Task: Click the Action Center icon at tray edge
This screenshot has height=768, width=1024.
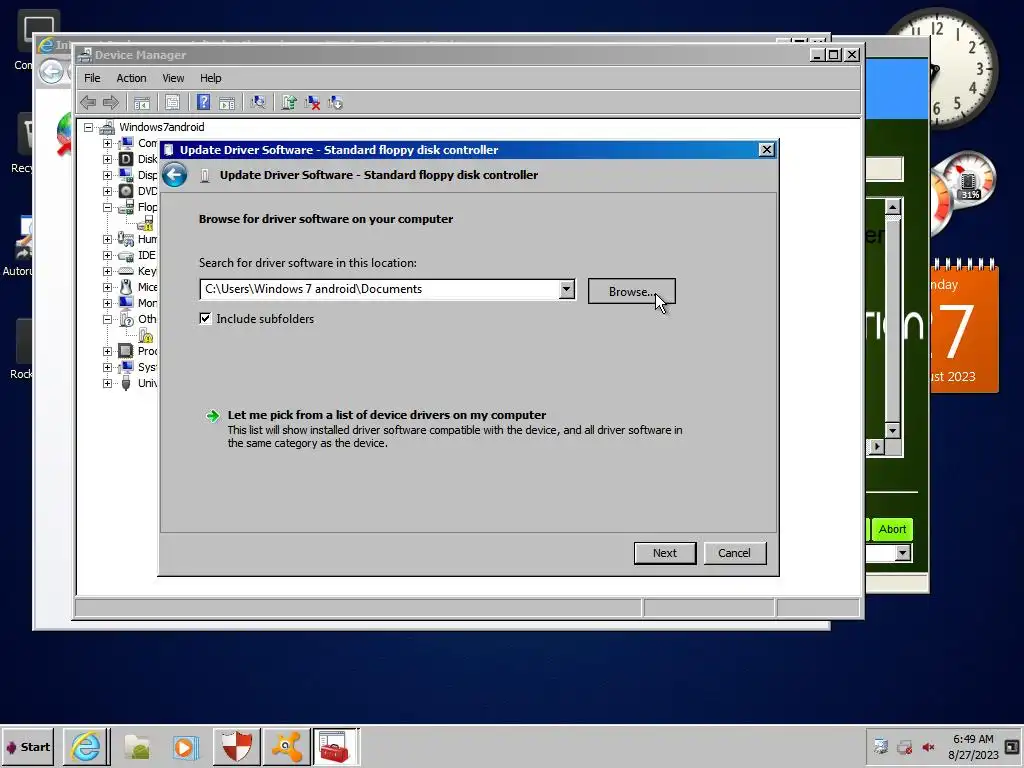Action: tap(1012, 747)
